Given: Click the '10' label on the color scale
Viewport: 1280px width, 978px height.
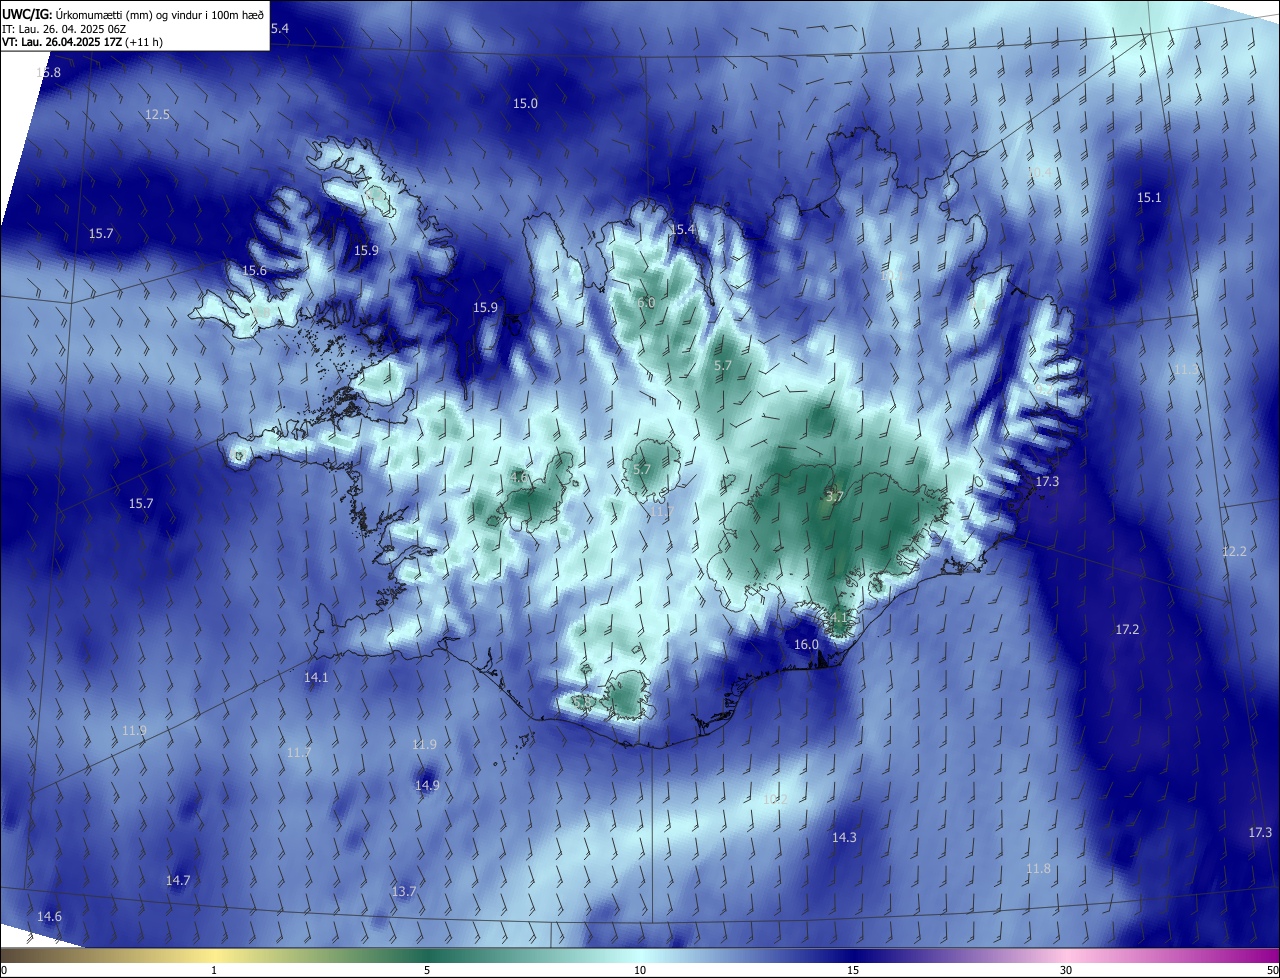Looking at the screenshot, I should [x=640, y=971].
